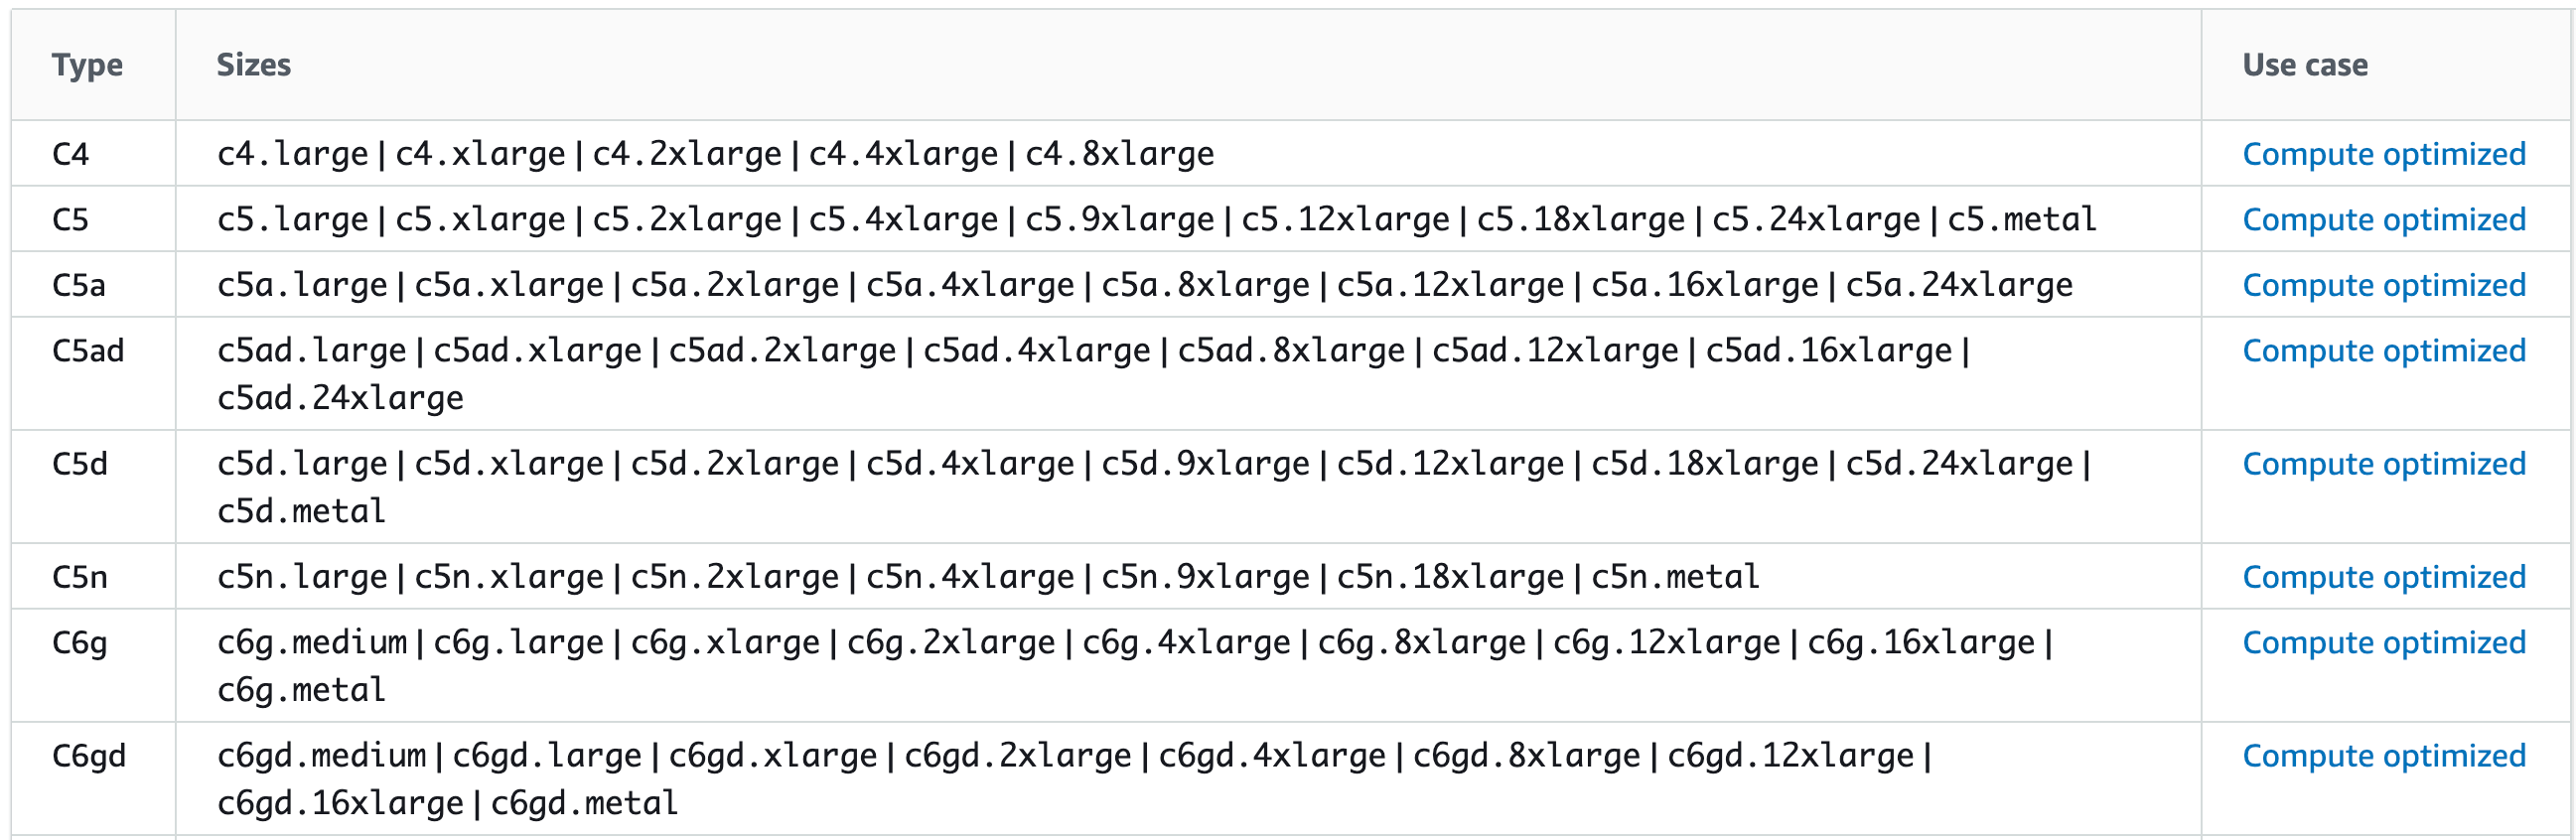Click the Type column header
The width and height of the screenshot is (2576, 840).
click(88, 65)
